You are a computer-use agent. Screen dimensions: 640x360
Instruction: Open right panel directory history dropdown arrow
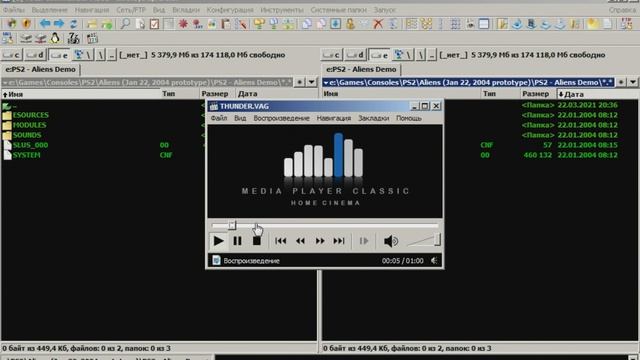(x=633, y=82)
